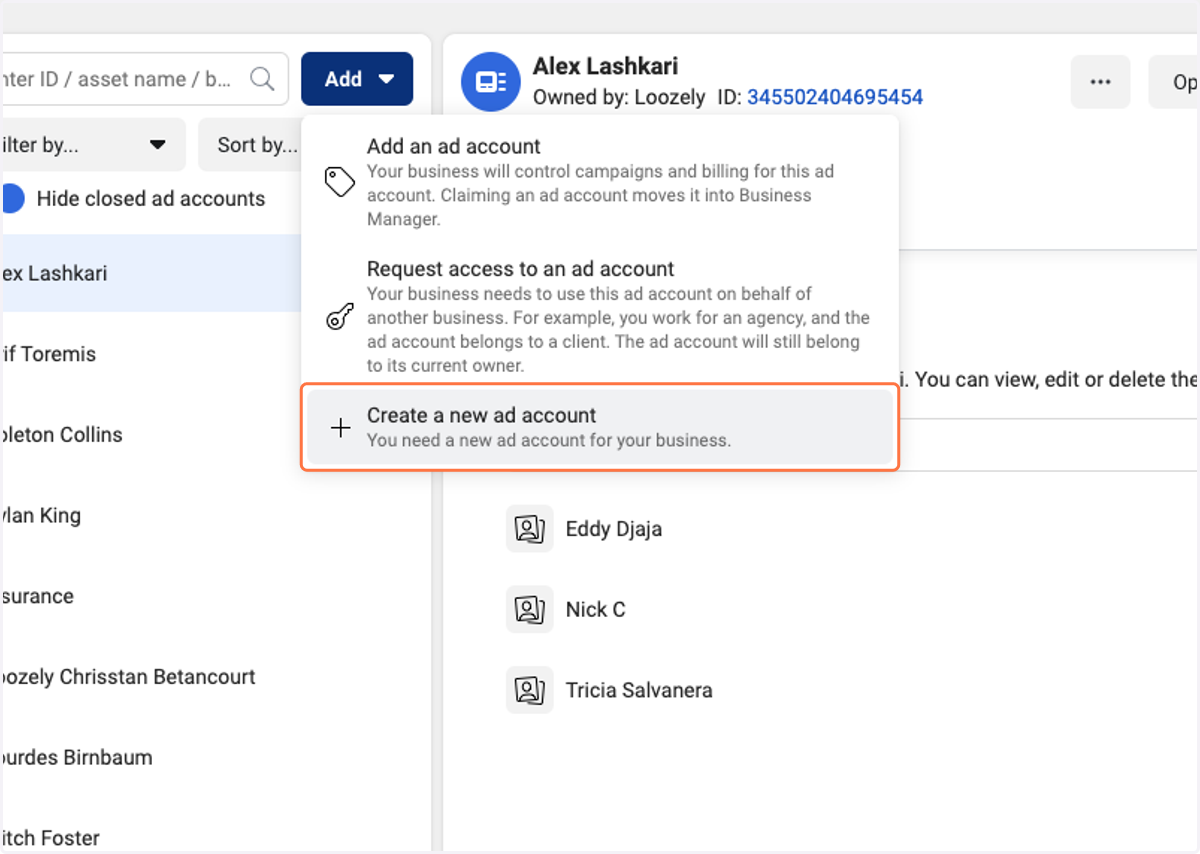Image resolution: width=1200 pixels, height=854 pixels.
Task: Select the Chrisstan Betancourt account row
Action: tap(215, 677)
